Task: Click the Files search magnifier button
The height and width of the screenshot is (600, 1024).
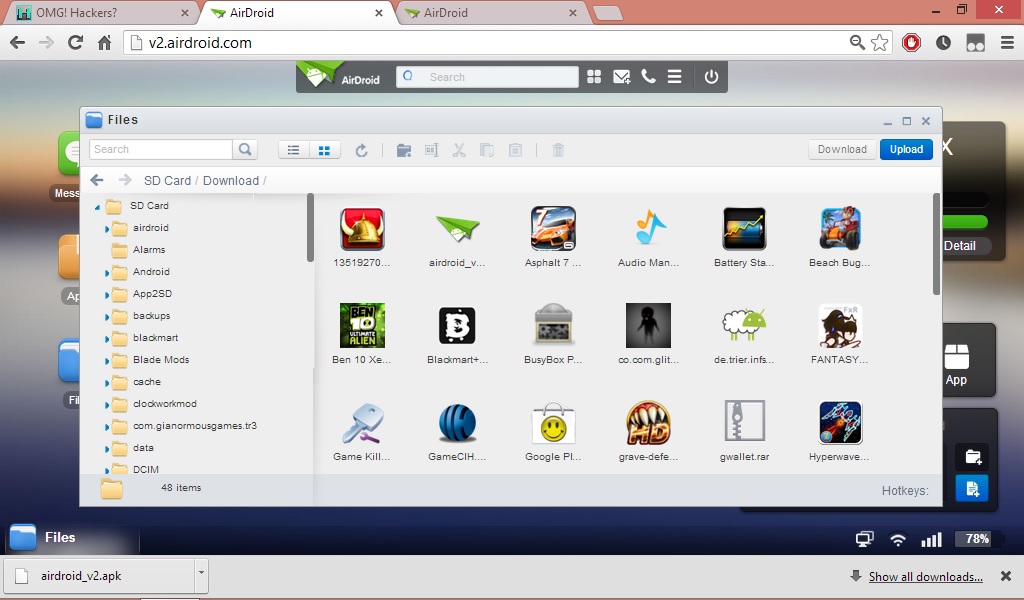Action: point(245,150)
